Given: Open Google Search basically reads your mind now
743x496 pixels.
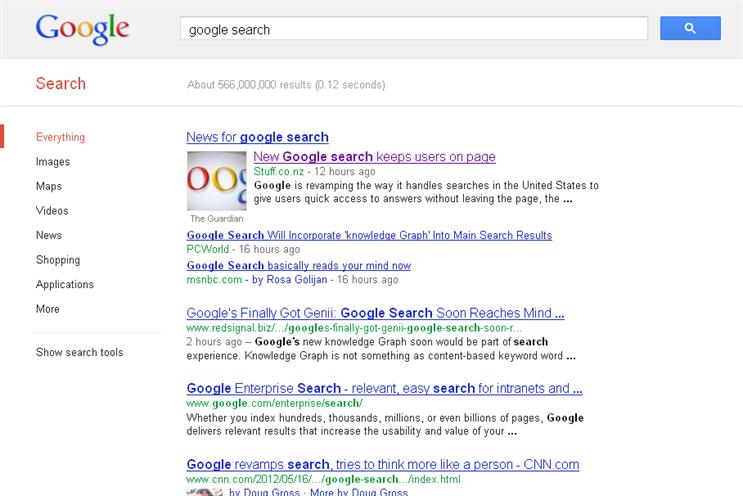Looking at the screenshot, I should [x=299, y=266].
